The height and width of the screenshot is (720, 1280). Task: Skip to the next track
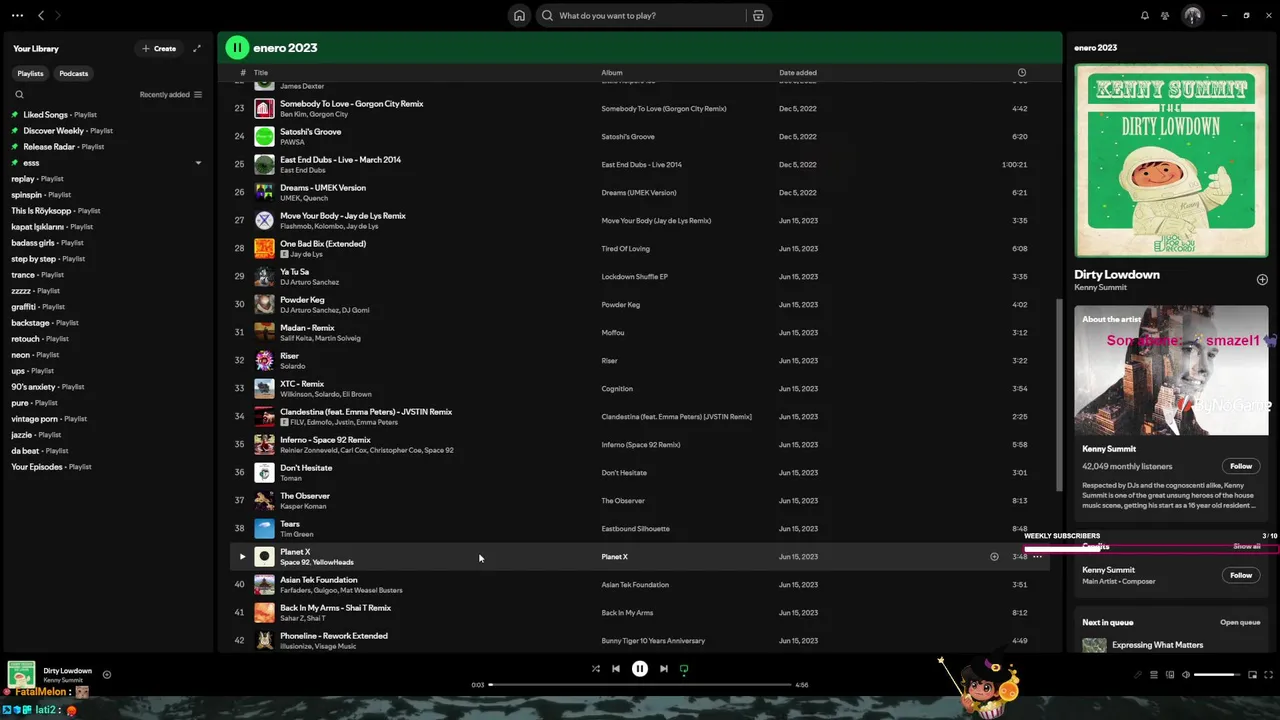[664, 669]
